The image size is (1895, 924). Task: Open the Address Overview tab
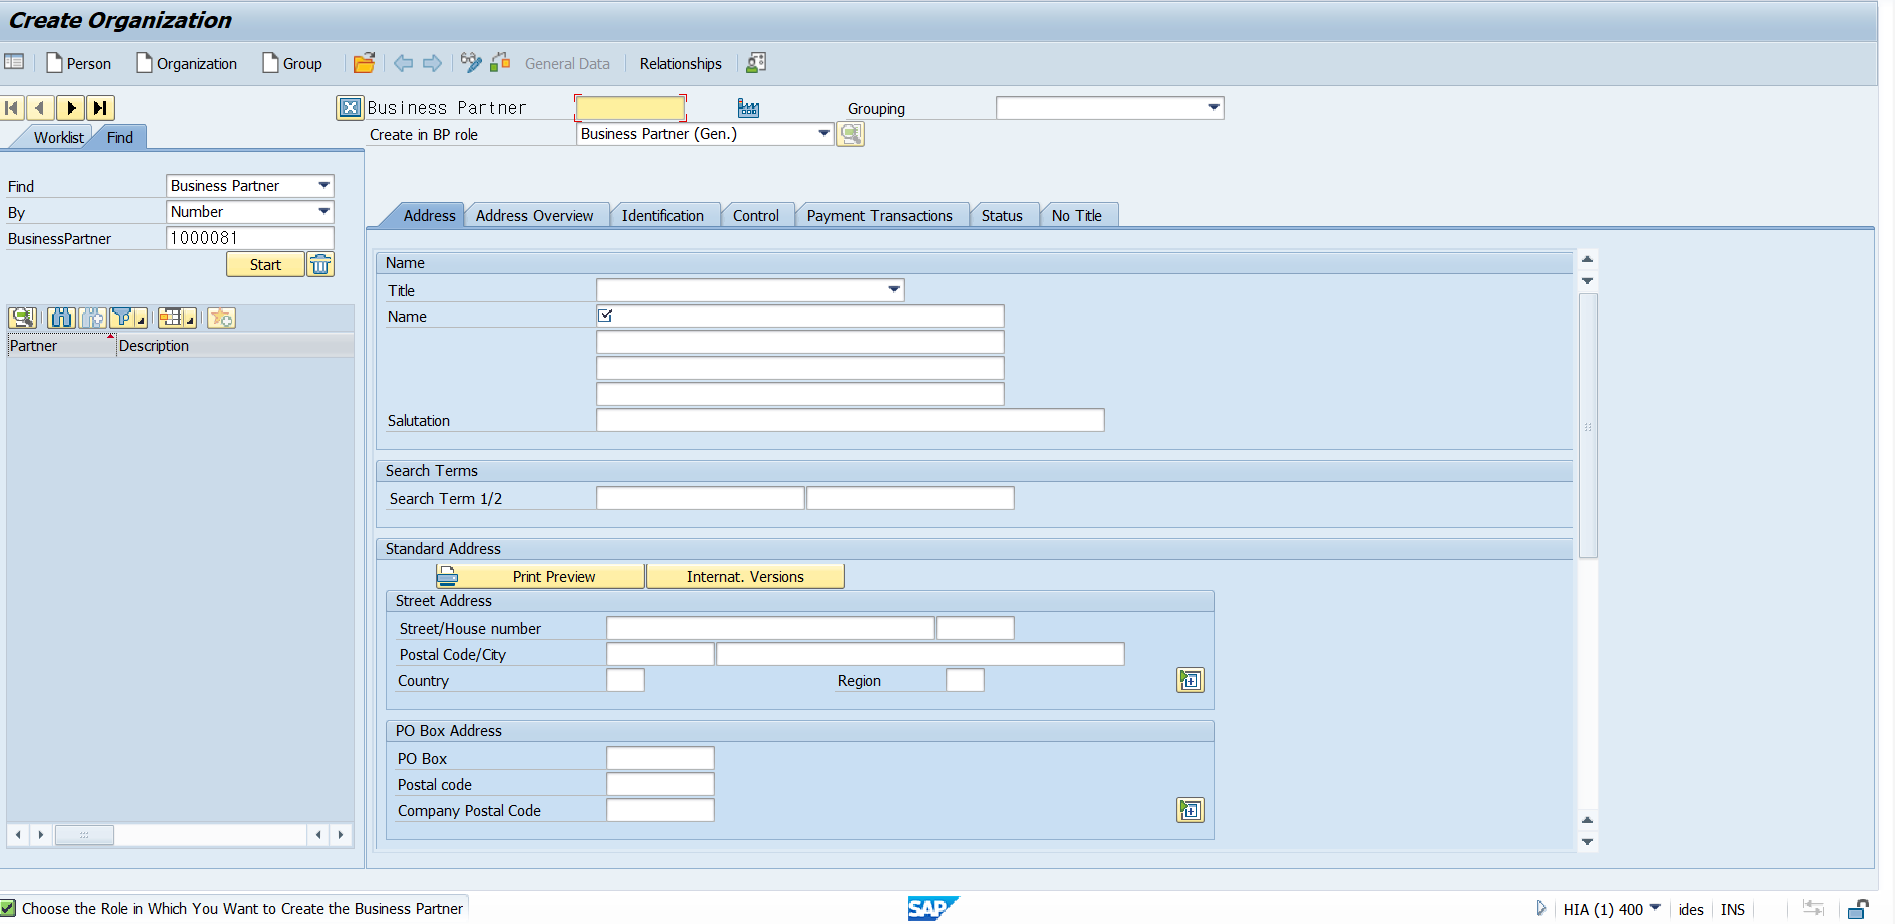point(534,216)
